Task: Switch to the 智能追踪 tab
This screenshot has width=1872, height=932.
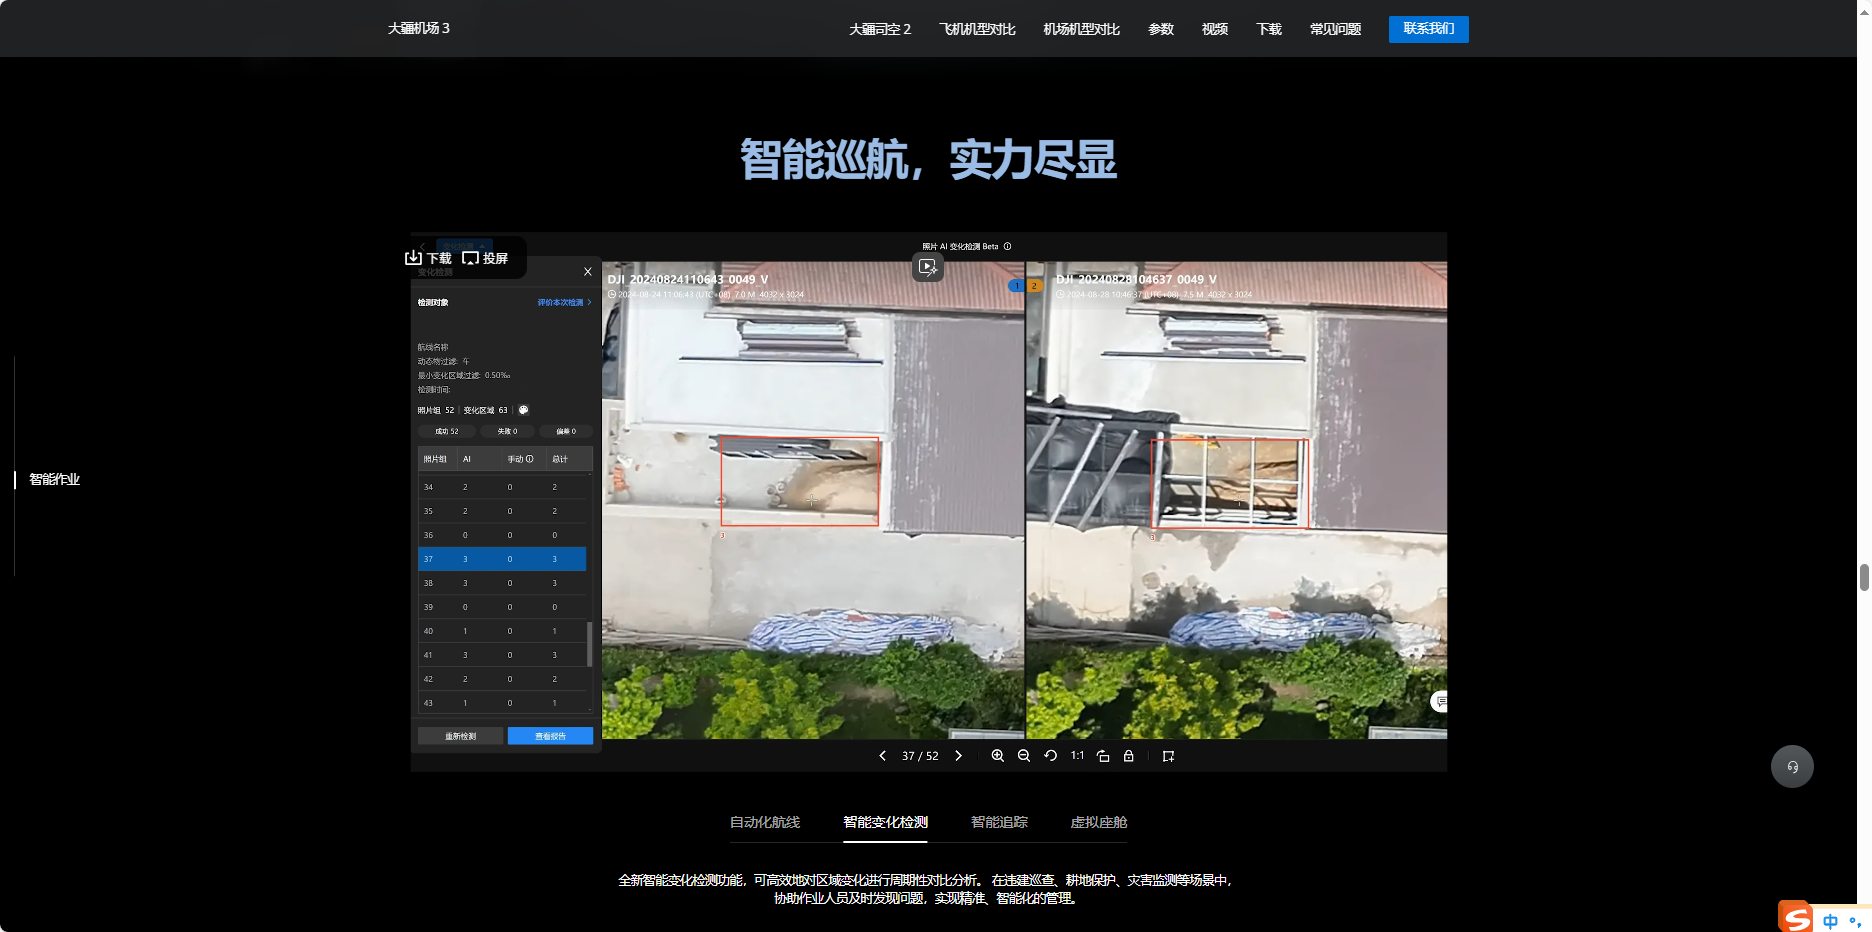Action: click(x=999, y=822)
